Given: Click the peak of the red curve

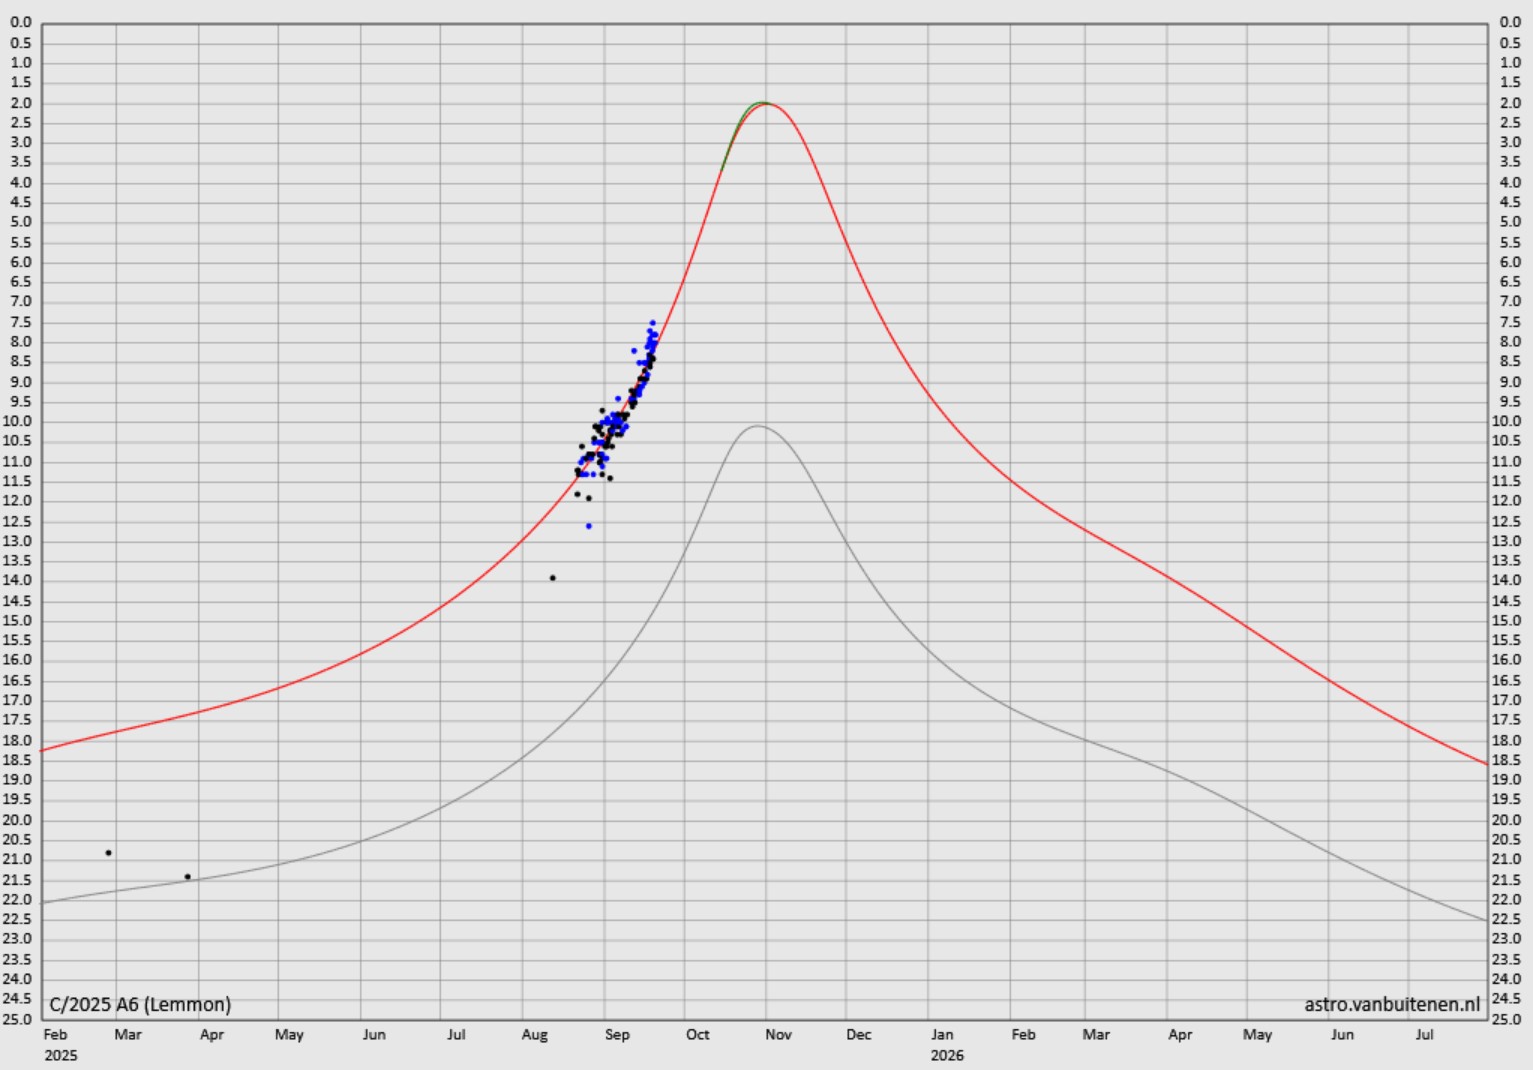Looking at the screenshot, I should pos(766,103).
